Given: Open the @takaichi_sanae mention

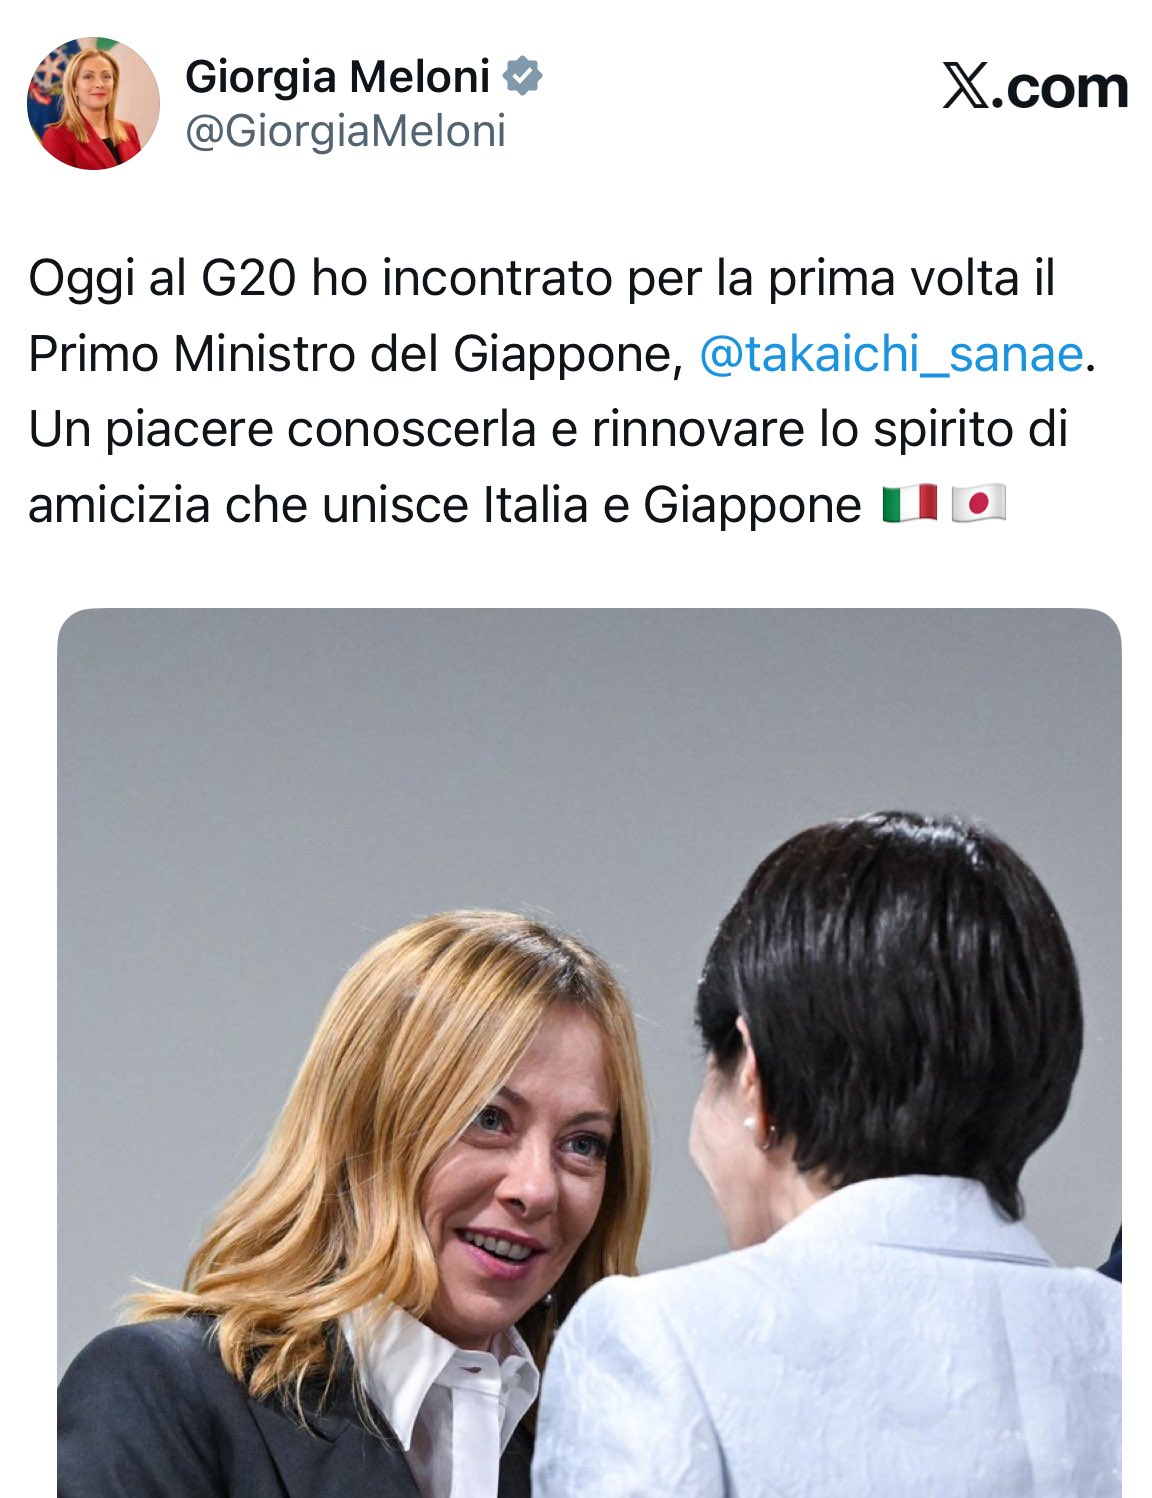Looking at the screenshot, I should [x=891, y=353].
